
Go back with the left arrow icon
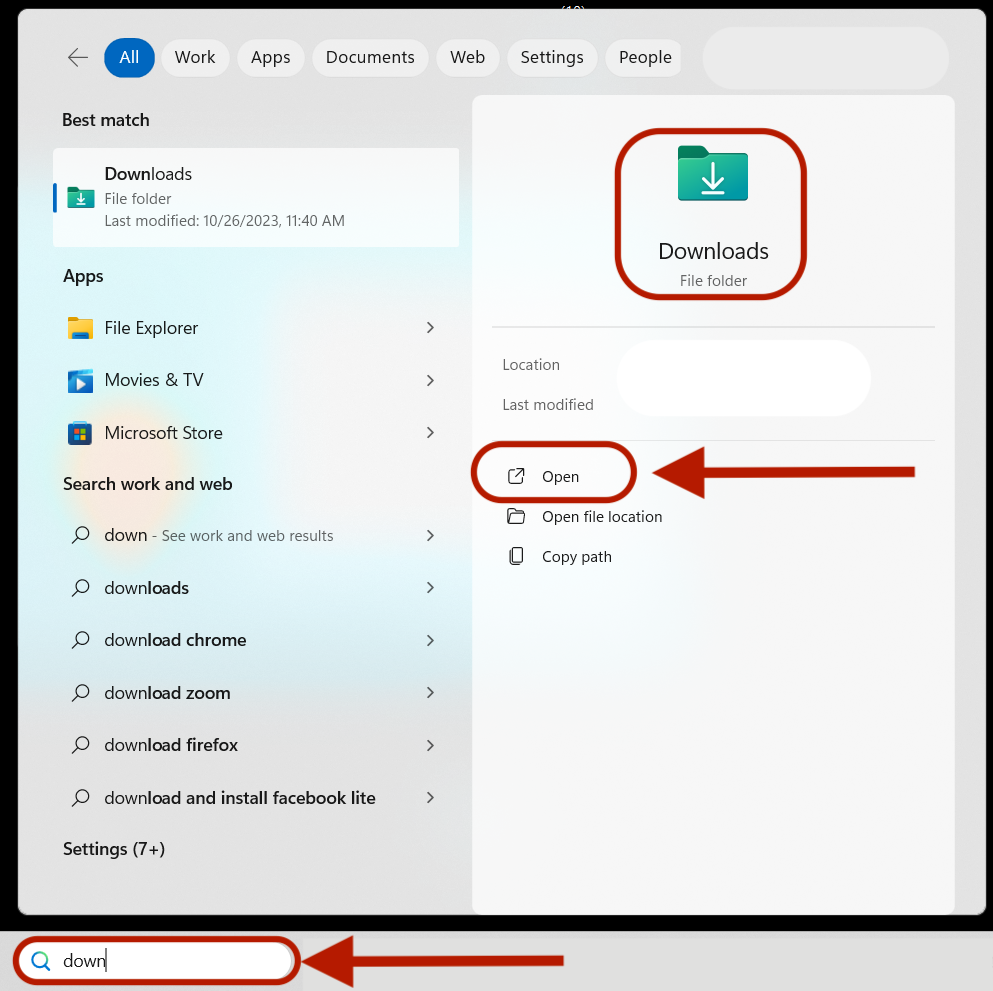coord(78,58)
